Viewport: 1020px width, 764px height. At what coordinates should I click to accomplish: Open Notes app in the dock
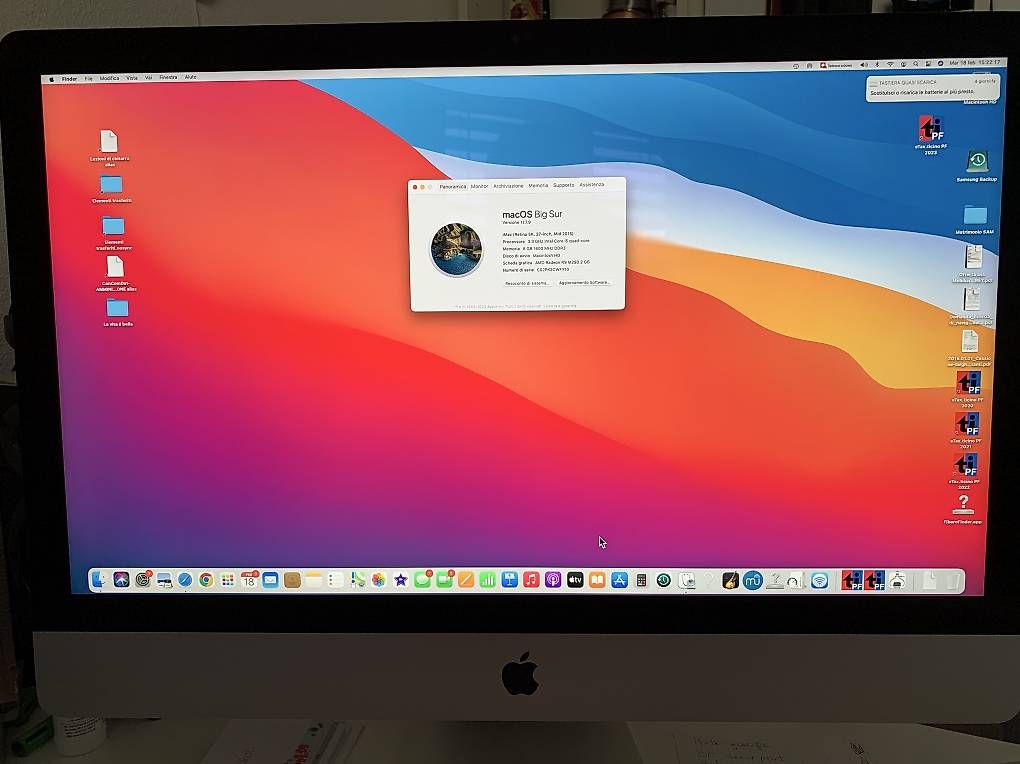(x=314, y=580)
